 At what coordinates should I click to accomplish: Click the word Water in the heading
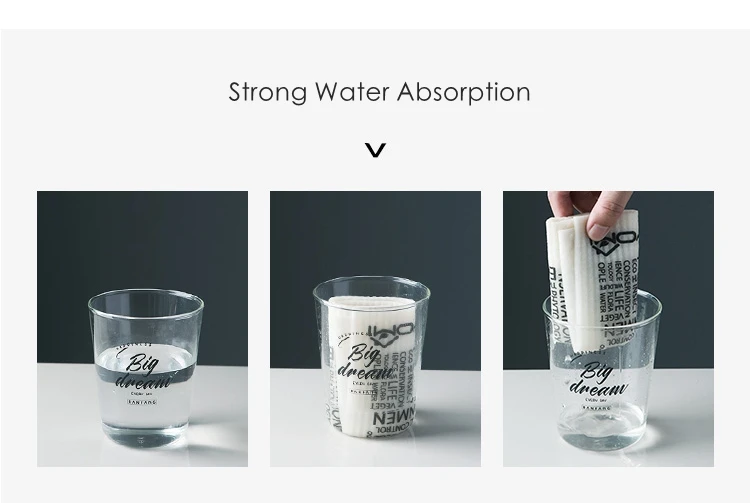(353, 91)
